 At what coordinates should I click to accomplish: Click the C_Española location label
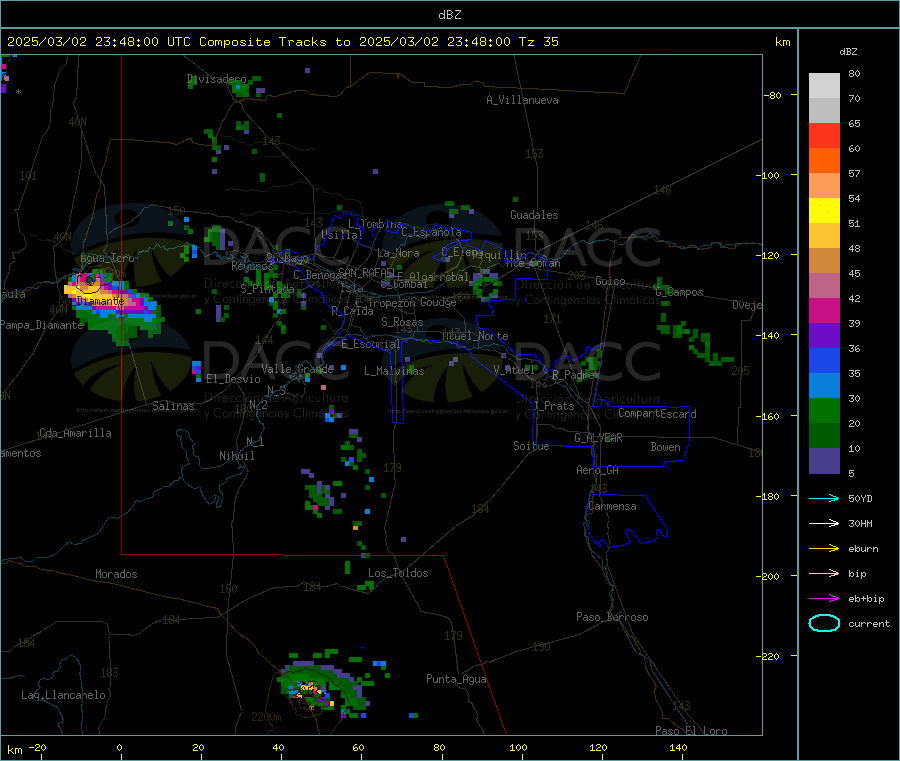(x=431, y=232)
